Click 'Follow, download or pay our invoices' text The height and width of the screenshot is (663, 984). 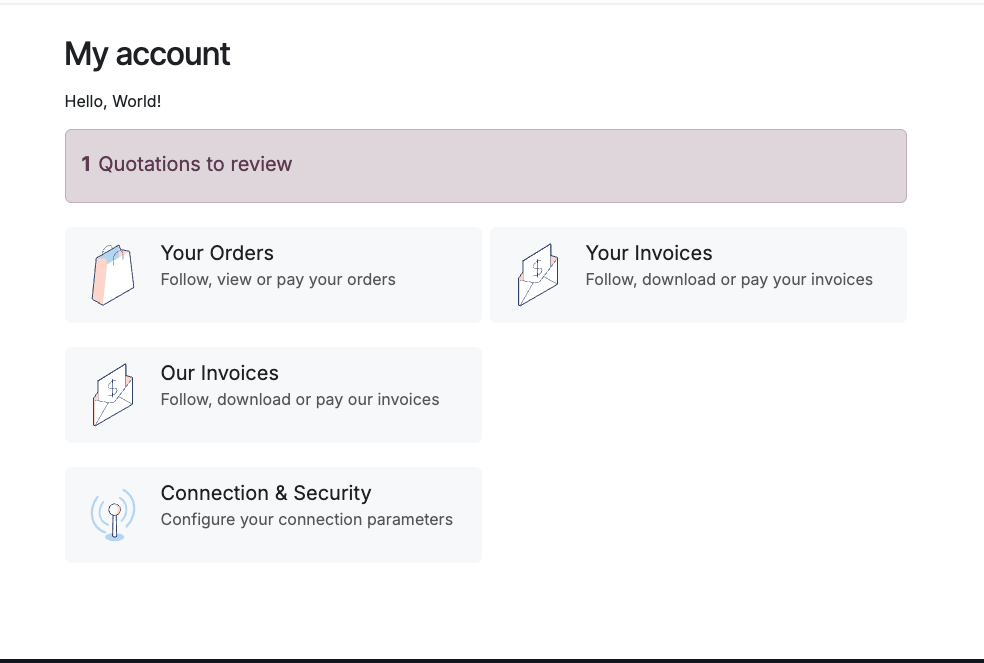(x=300, y=399)
